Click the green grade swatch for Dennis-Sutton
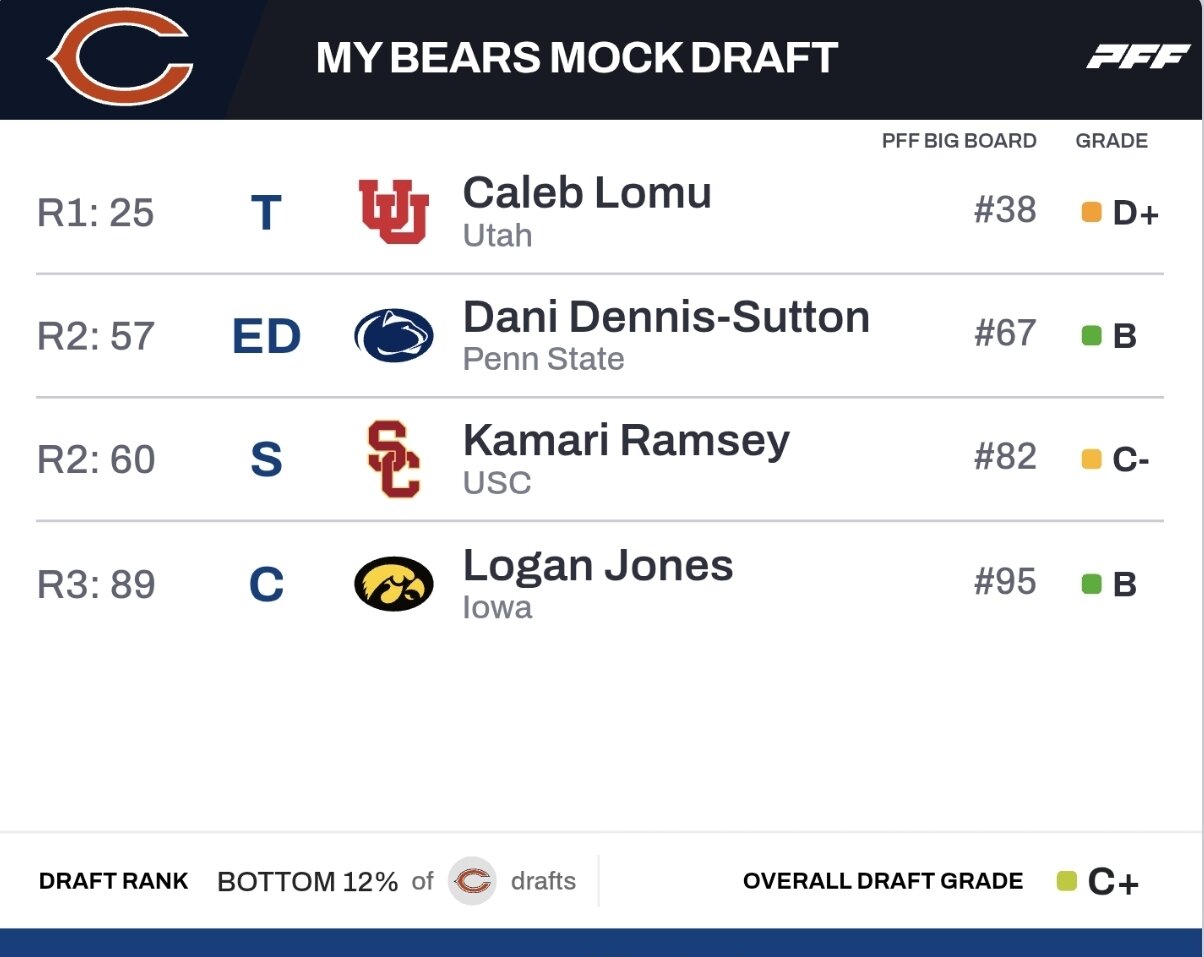This screenshot has height=957, width=1204. coord(1092,336)
